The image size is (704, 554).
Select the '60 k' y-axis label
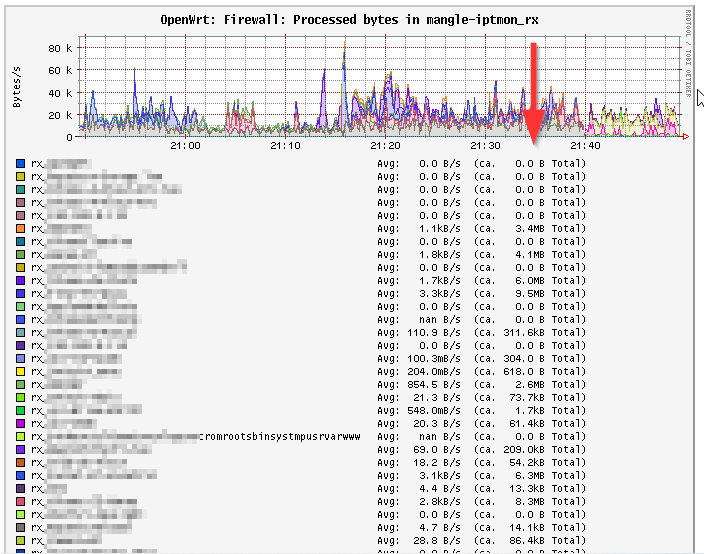coord(60,70)
